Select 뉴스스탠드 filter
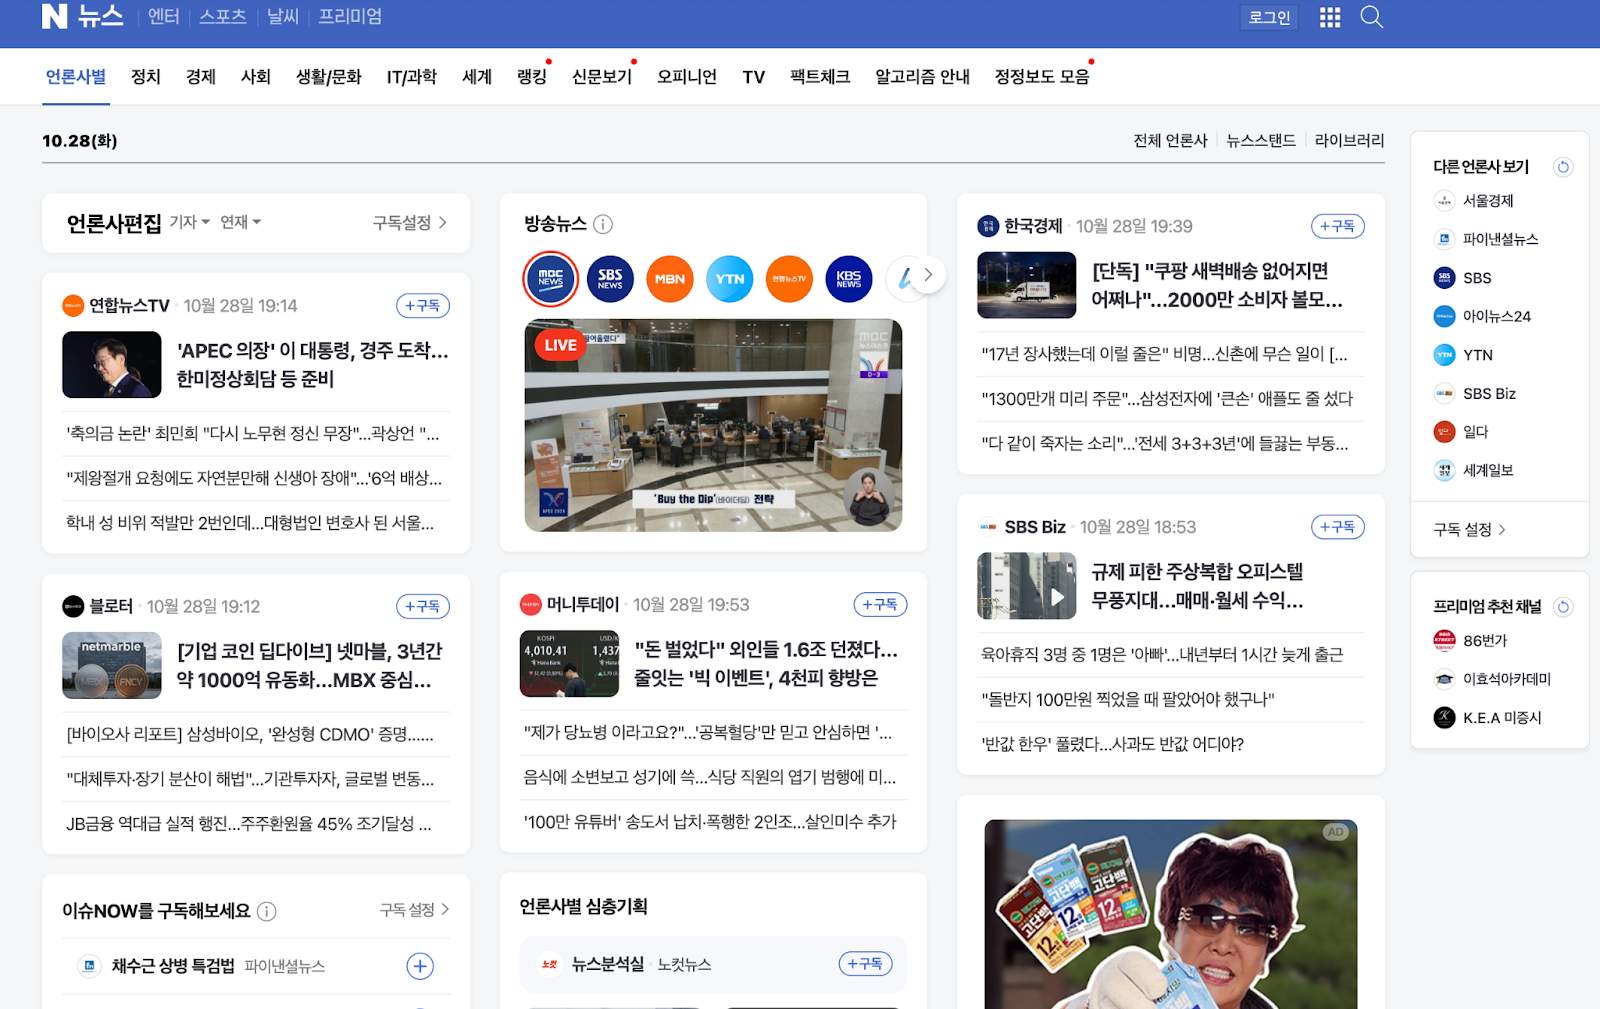The height and width of the screenshot is (1009, 1600). click(1261, 141)
